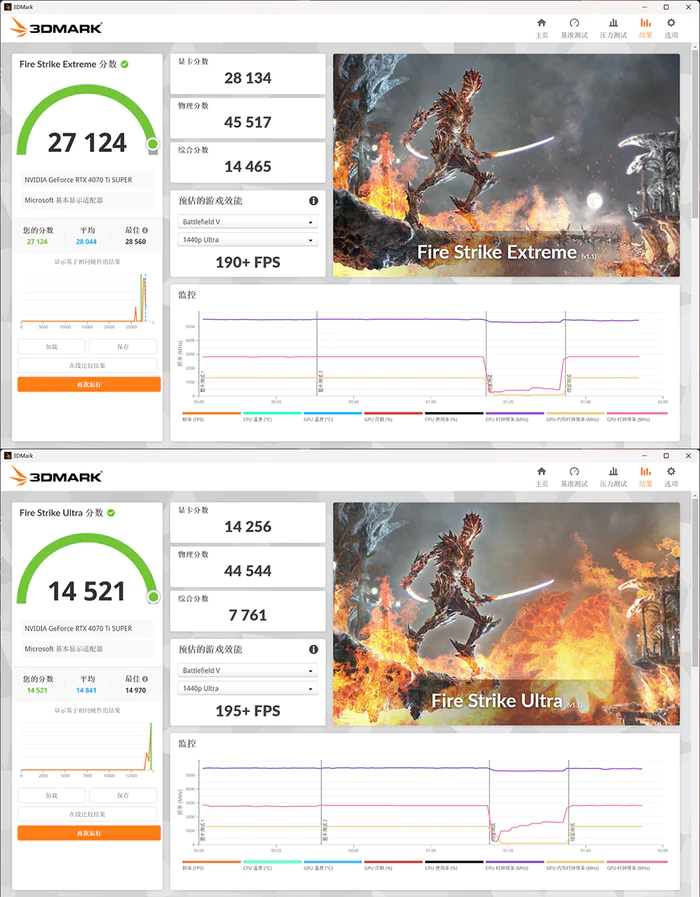The width and height of the screenshot is (700, 897).
Task: Toggle CPU 时钟频率 legend in Ultra monitoring chart
Action: (x=515, y=865)
